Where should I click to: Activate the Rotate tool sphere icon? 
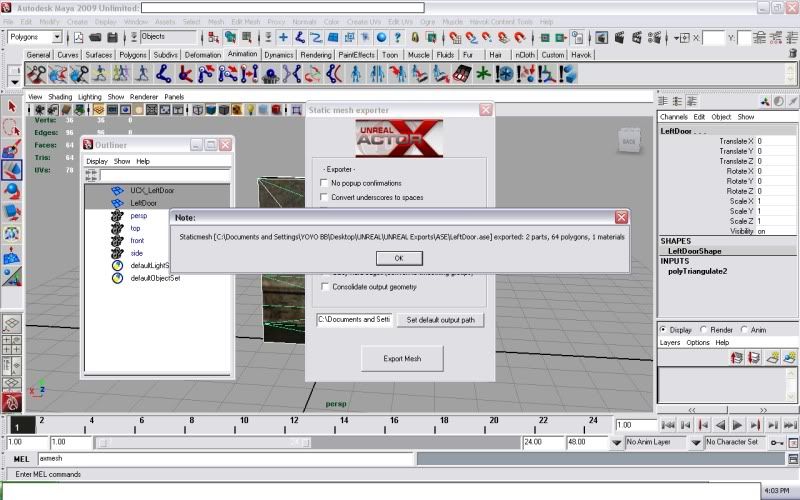[x=12, y=191]
